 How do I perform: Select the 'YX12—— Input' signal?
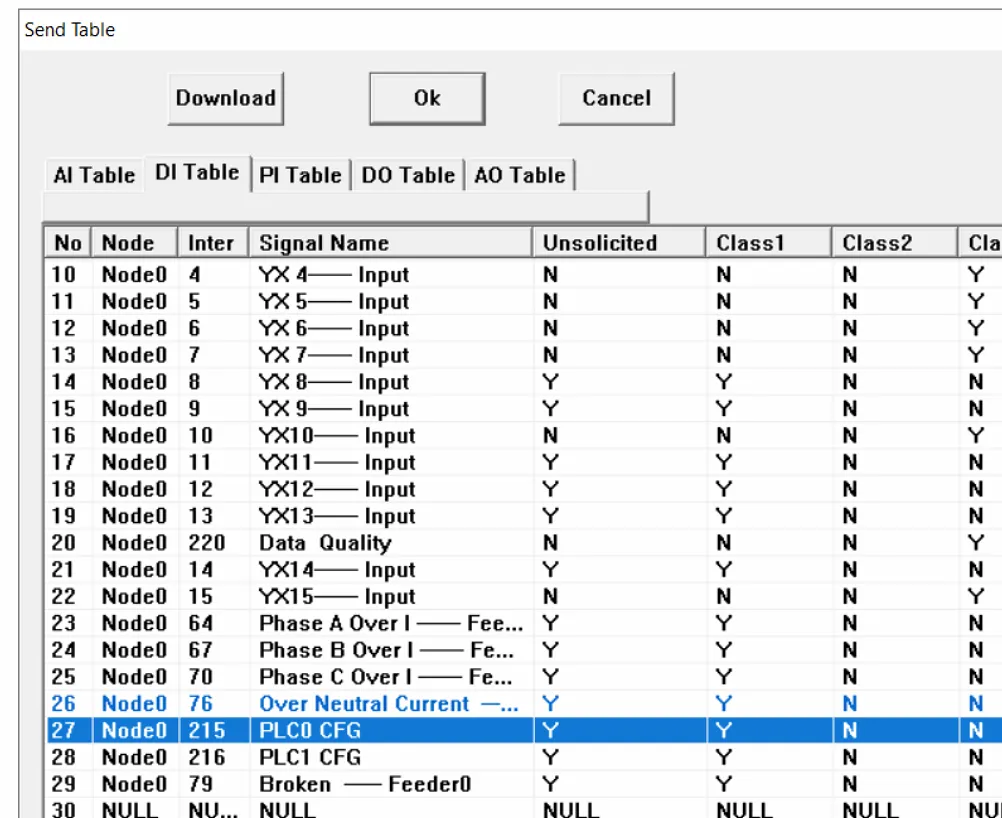pyautogui.click(x=337, y=490)
